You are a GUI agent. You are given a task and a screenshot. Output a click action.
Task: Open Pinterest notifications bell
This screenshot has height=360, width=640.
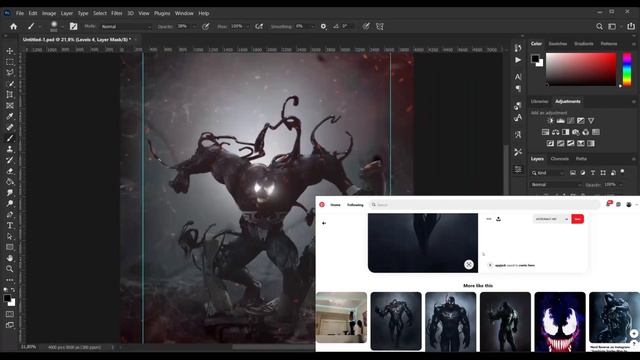click(608, 204)
